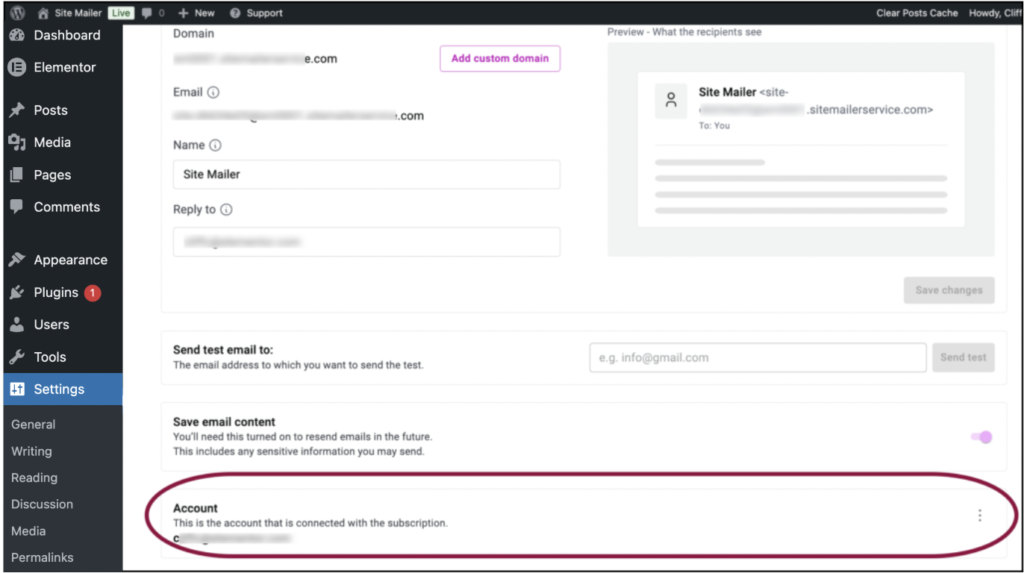The image size is (1024, 573).
Task: Click the comments bubble icon in admin bar
Action: pos(148,13)
